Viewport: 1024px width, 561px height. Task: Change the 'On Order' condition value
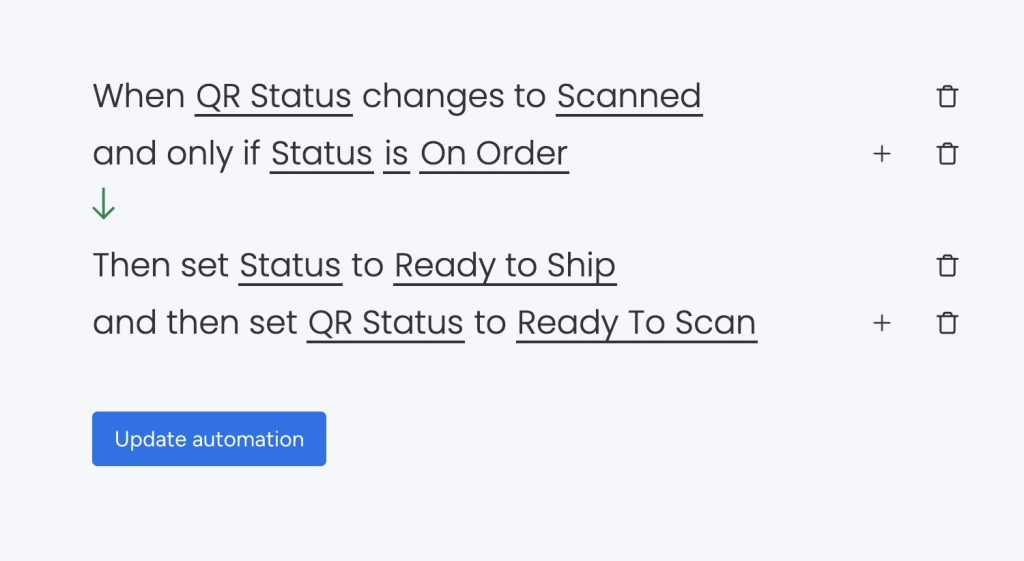494,154
